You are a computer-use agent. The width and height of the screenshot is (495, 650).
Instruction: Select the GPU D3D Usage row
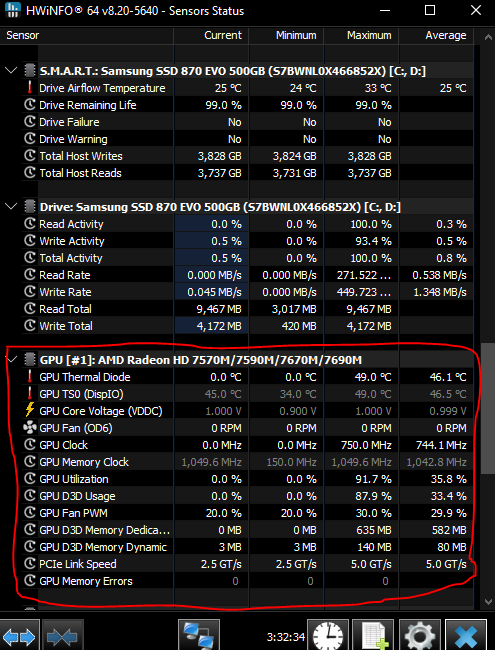point(248,496)
